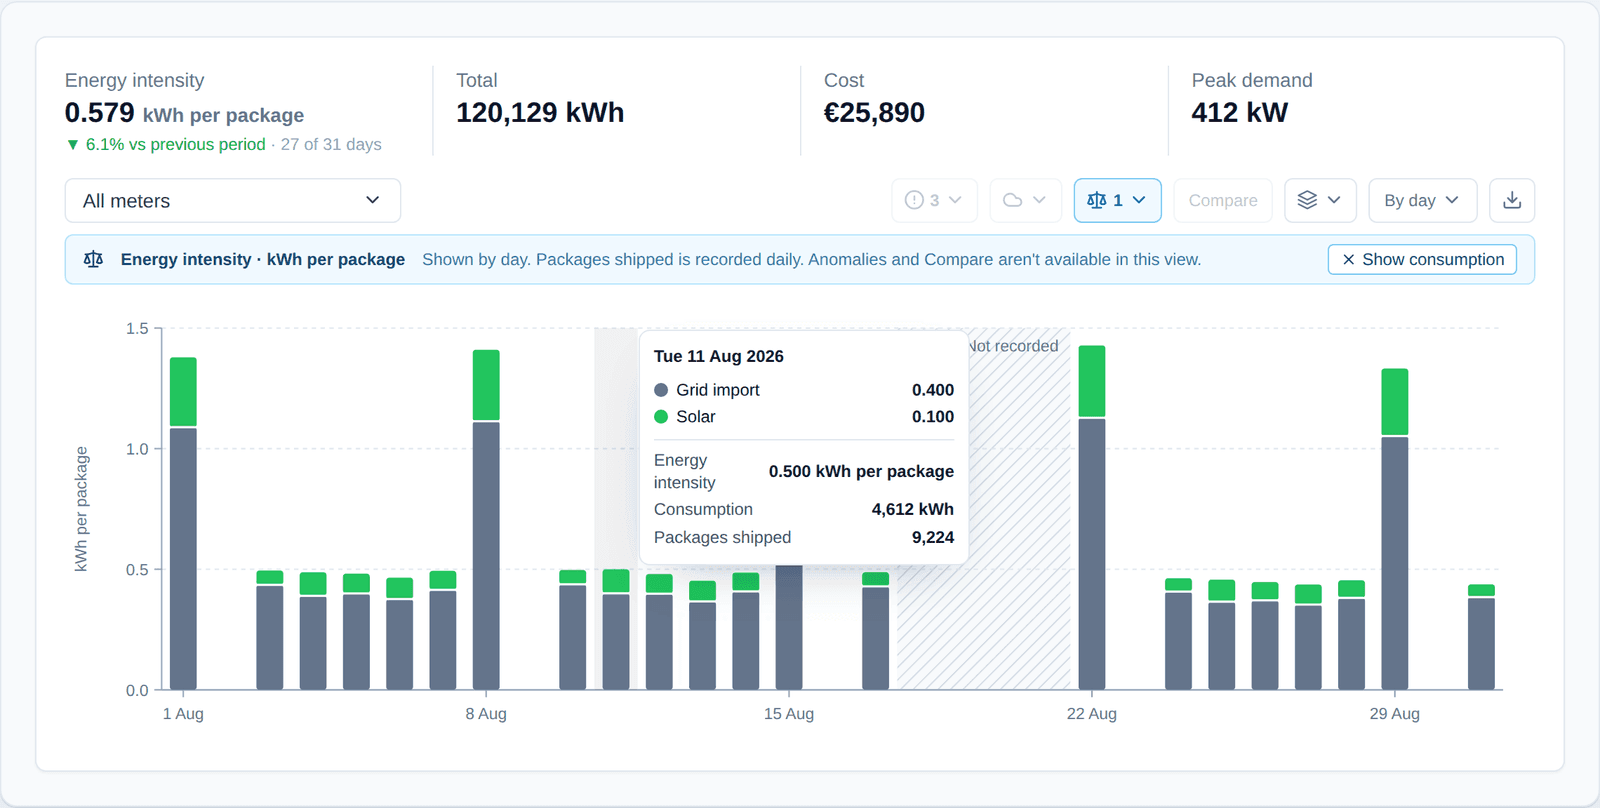The image size is (1600, 808).
Task: Open the normalization scale dropdown showing 1
Action: point(1117,201)
